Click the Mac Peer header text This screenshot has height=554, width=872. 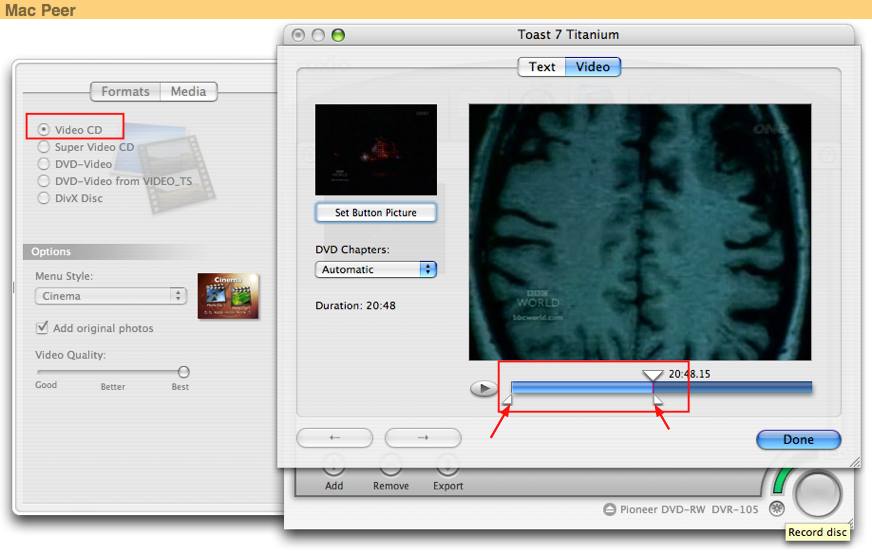[x=40, y=10]
